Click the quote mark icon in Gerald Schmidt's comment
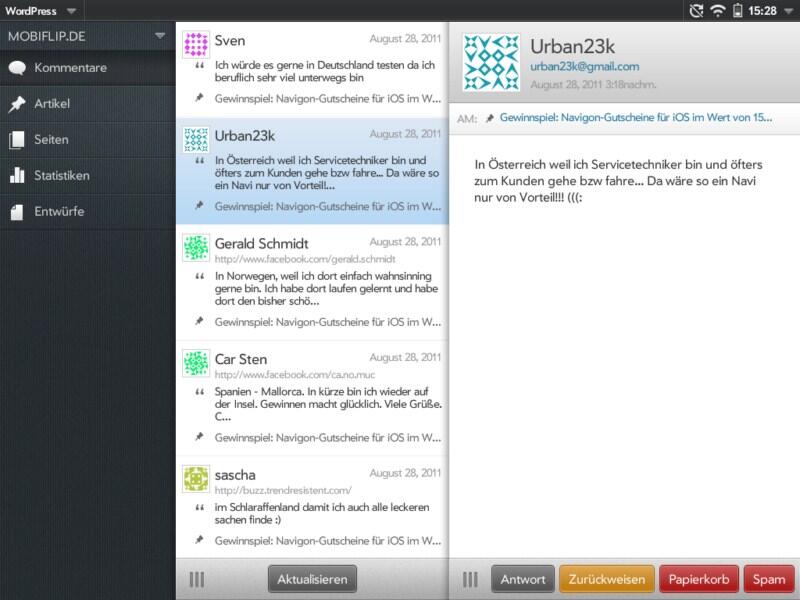This screenshot has height=600, width=800. 199,276
